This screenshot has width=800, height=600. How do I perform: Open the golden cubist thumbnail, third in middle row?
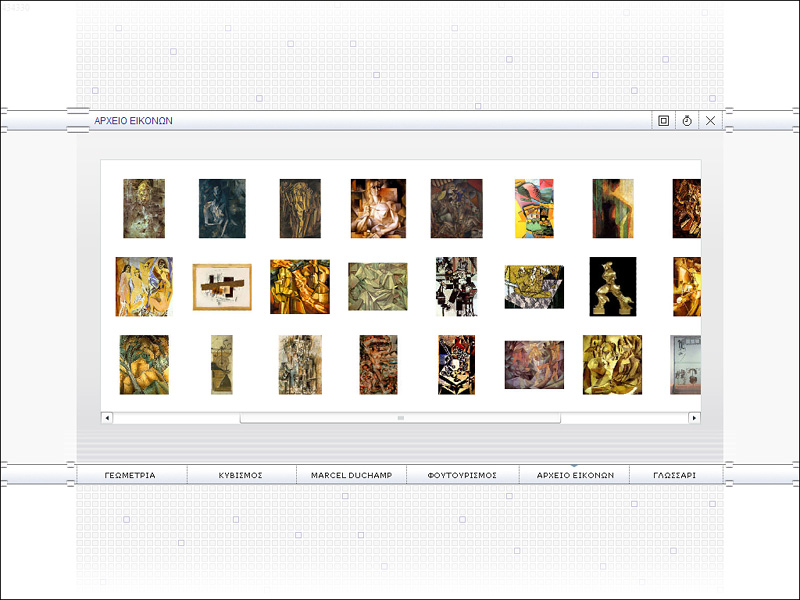(x=300, y=287)
